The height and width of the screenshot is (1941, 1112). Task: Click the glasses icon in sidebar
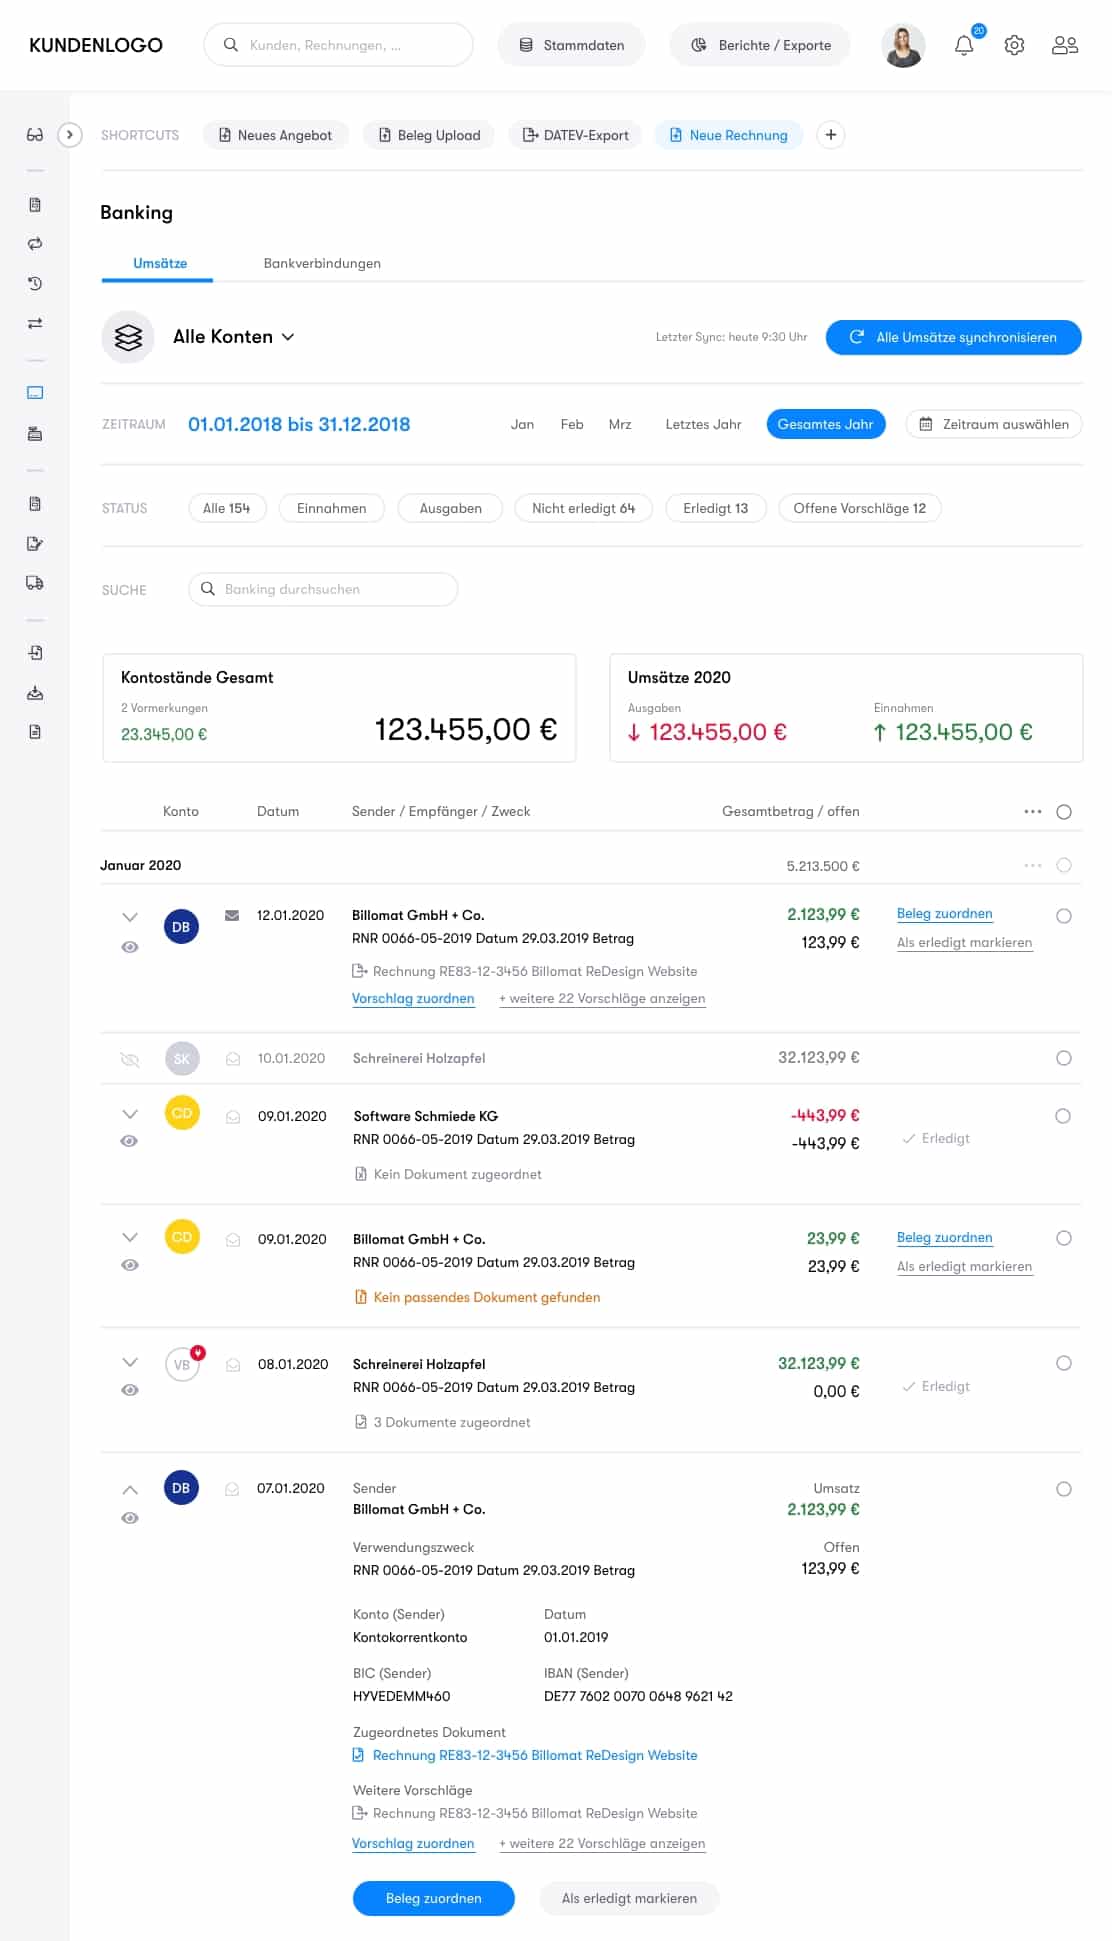coord(35,135)
